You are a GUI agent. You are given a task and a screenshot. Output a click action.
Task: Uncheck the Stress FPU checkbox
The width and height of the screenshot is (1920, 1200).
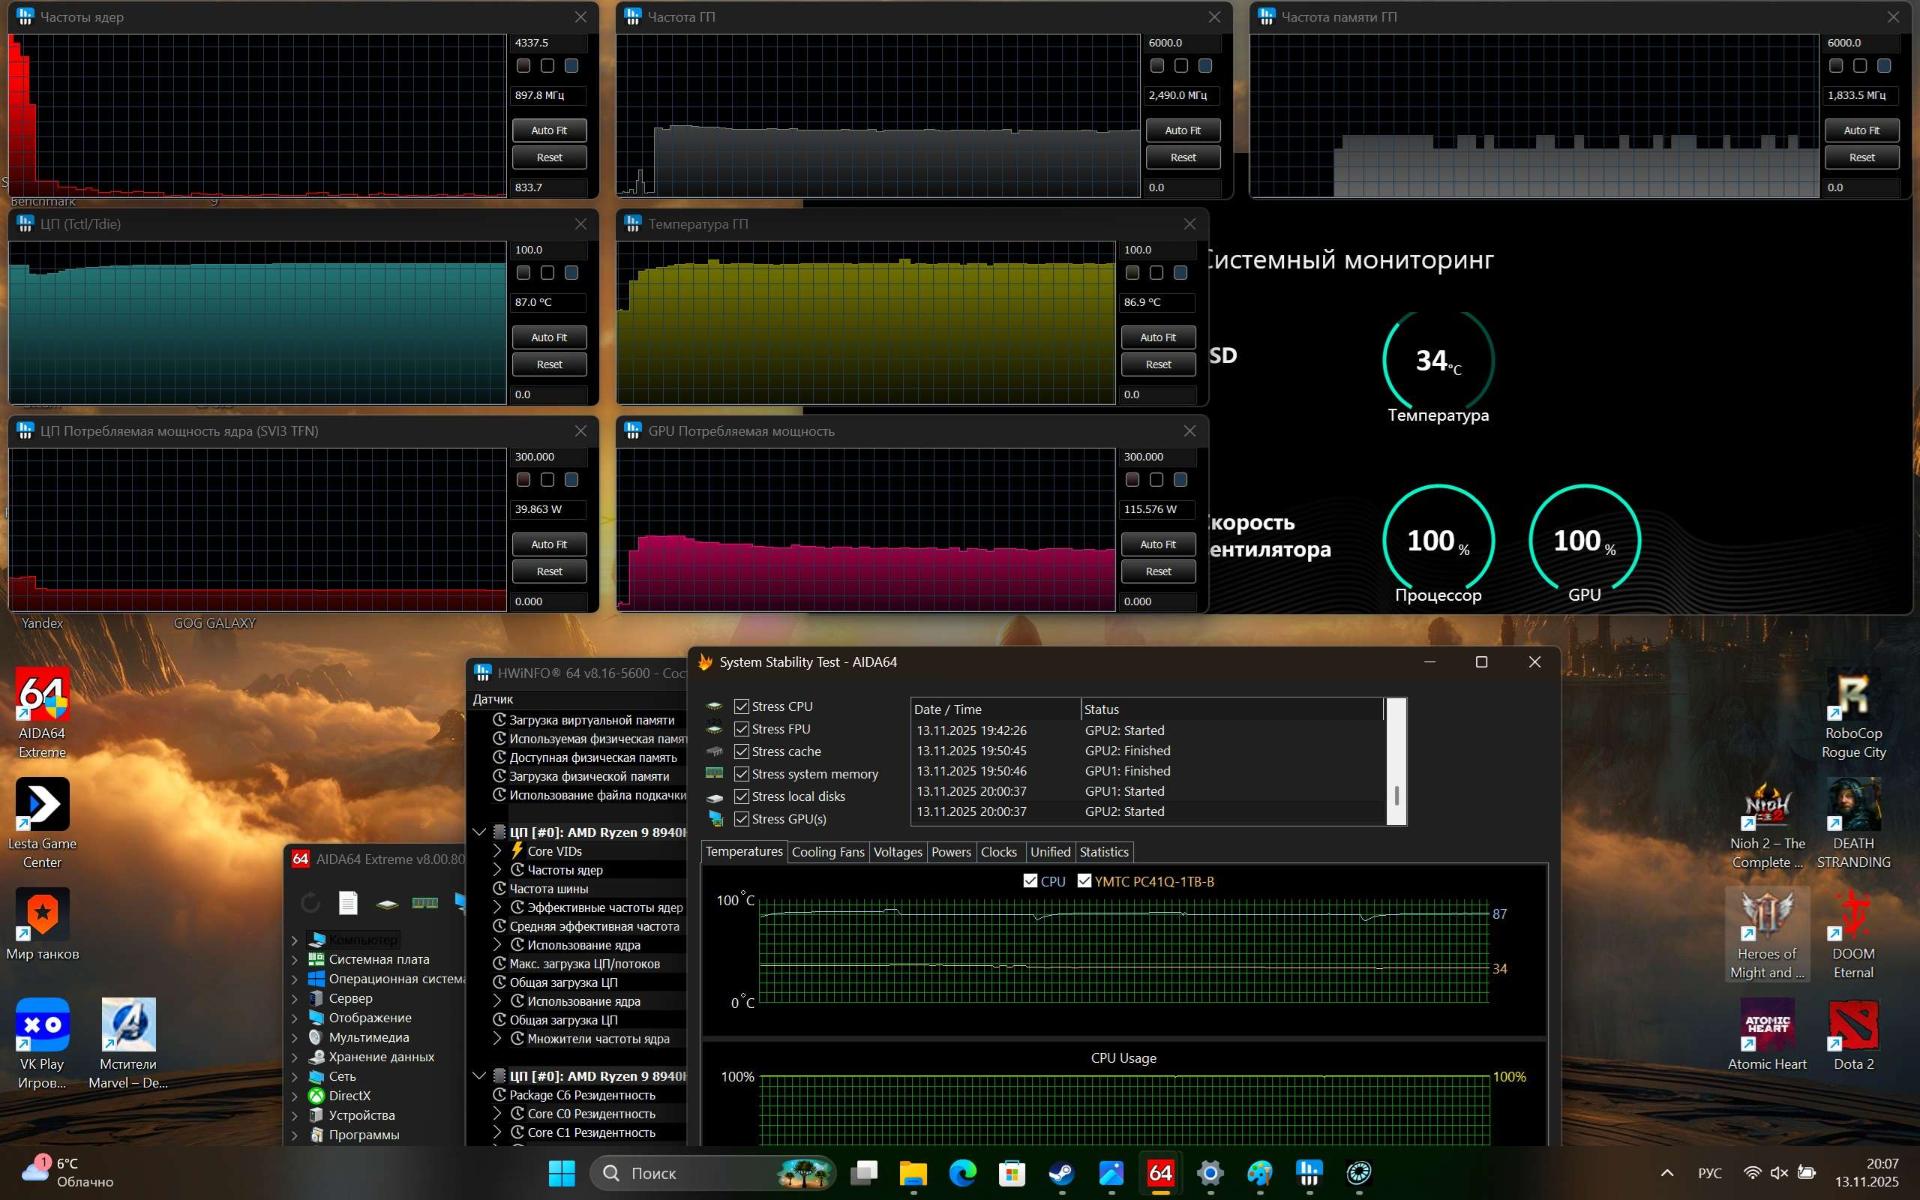click(x=741, y=729)
